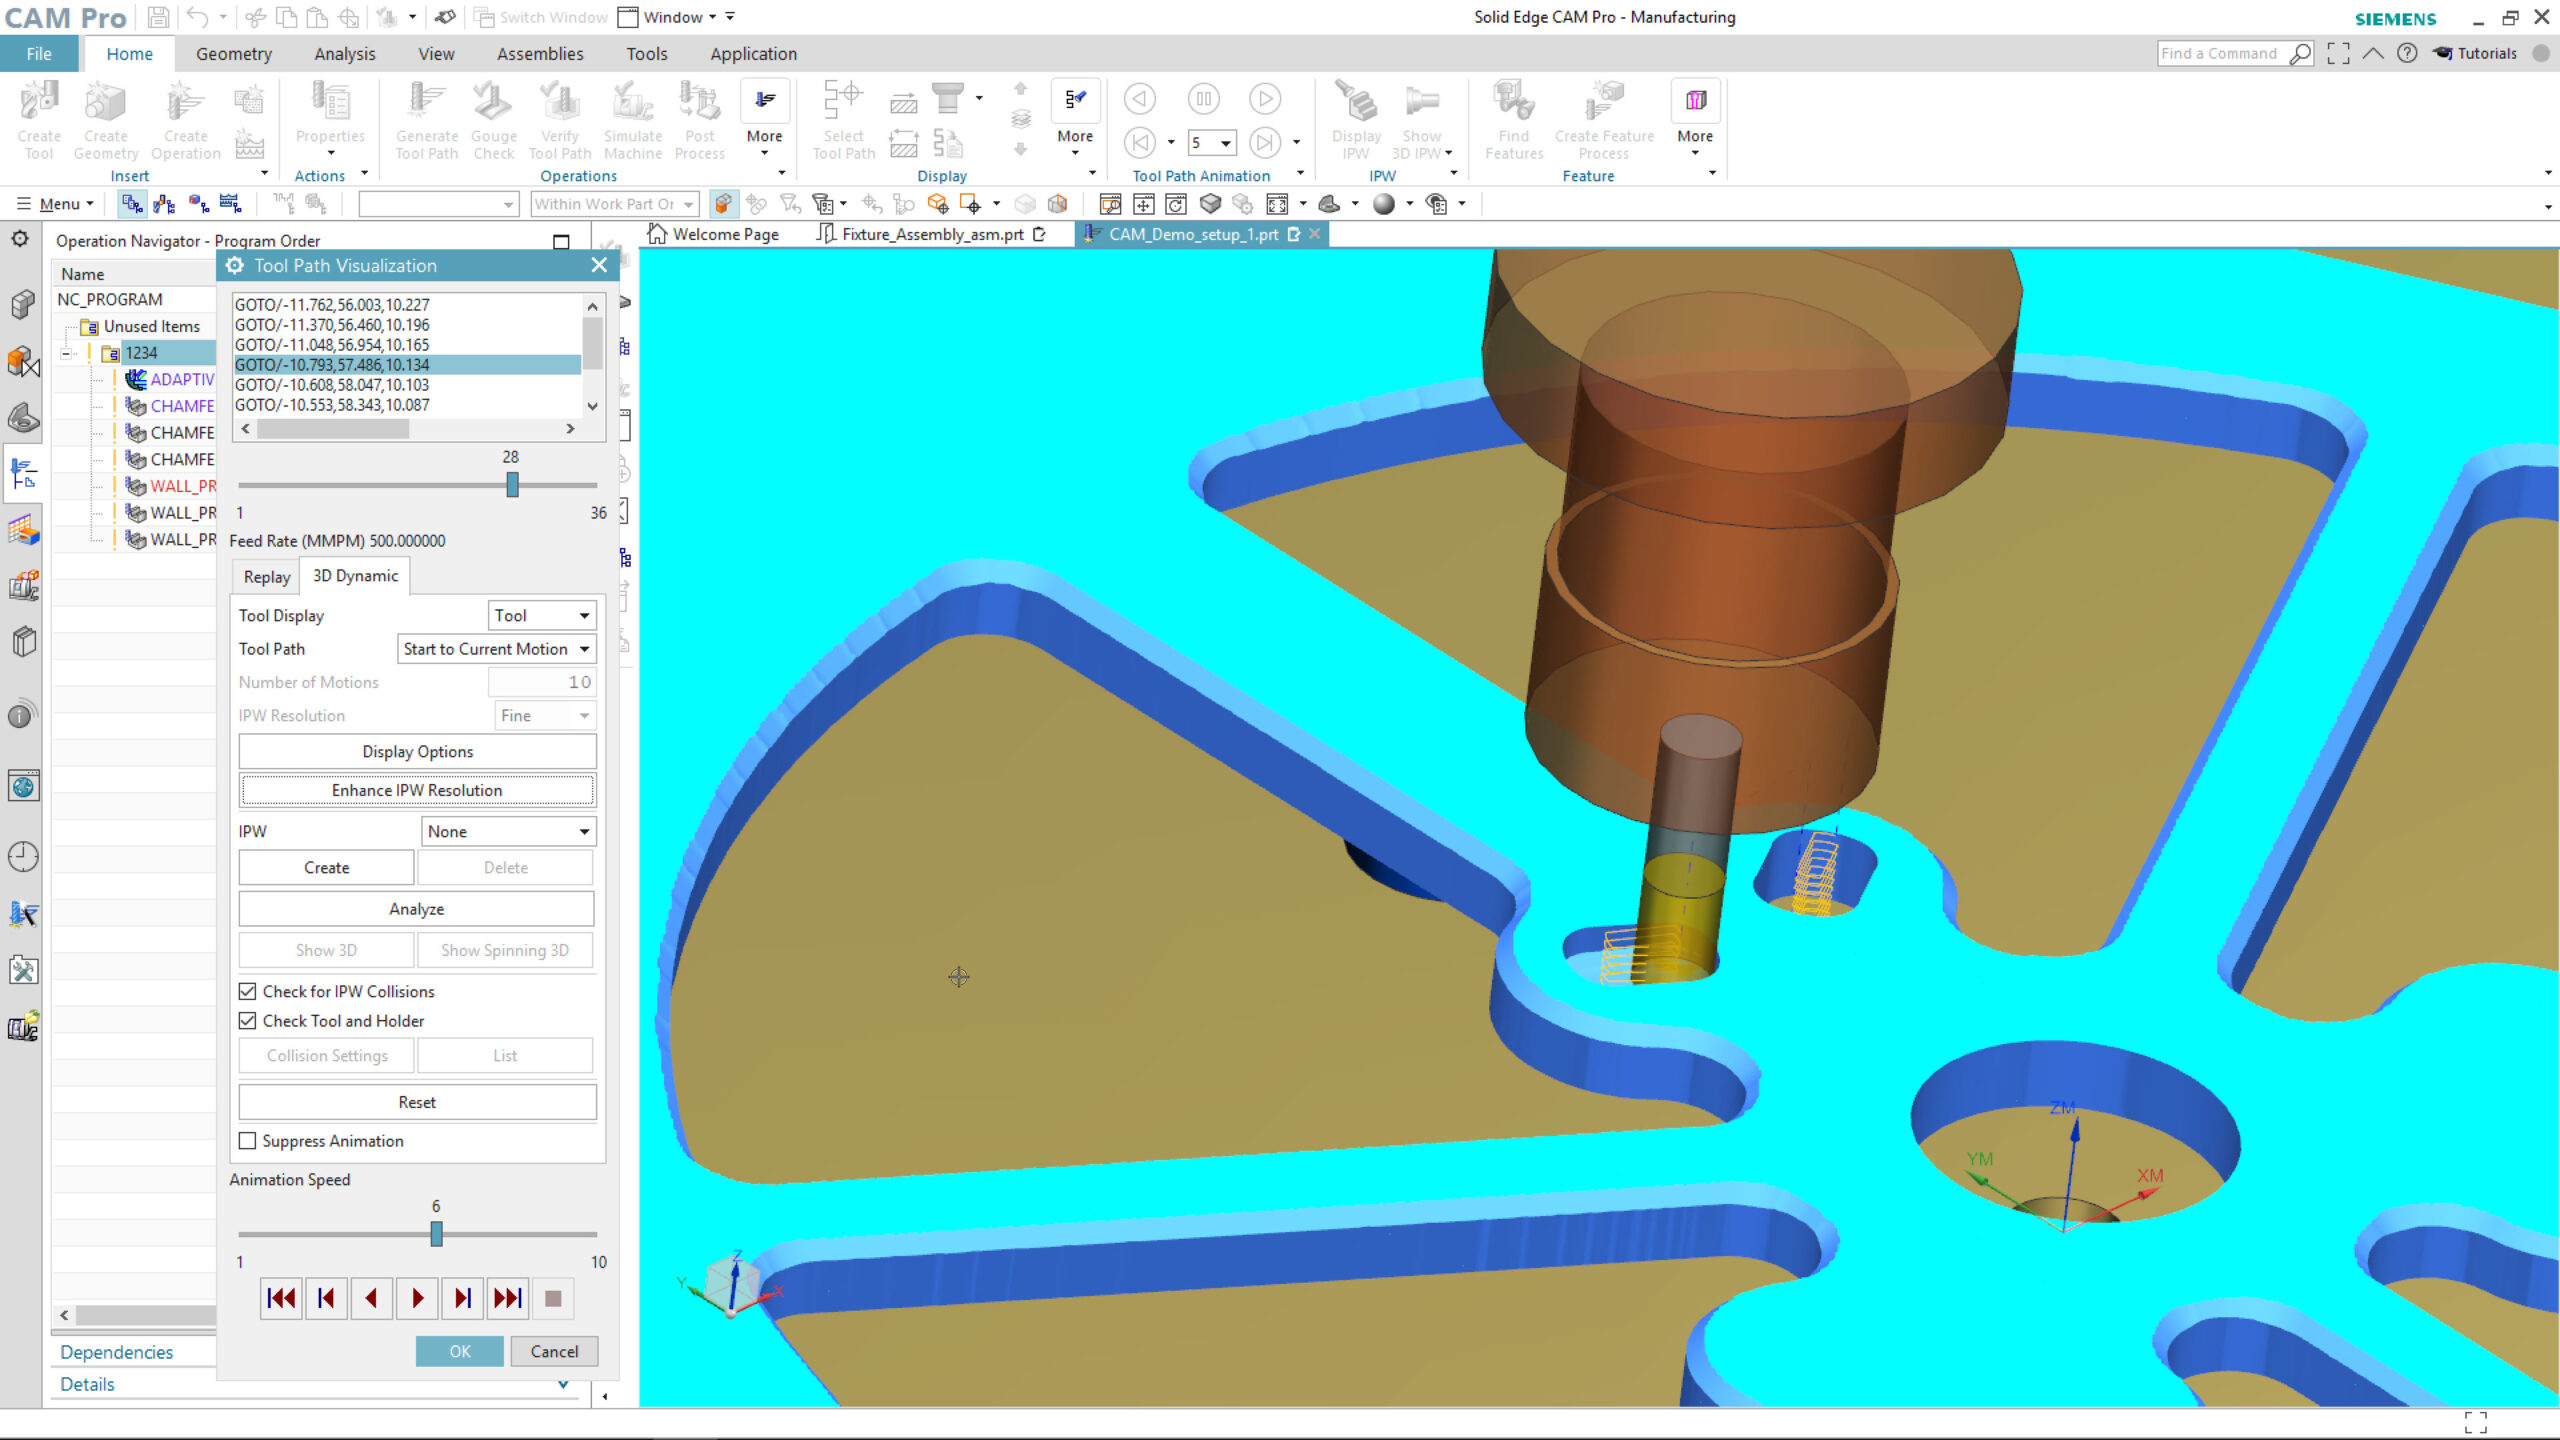Click the Show 3D button
The width and height of the screenshot is (2560, 1440).
coord(325,949)
